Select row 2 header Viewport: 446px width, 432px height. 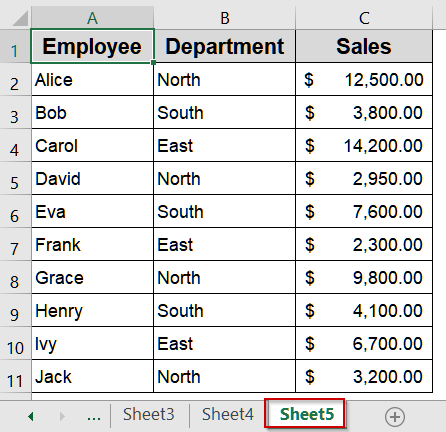pos(15,79)
